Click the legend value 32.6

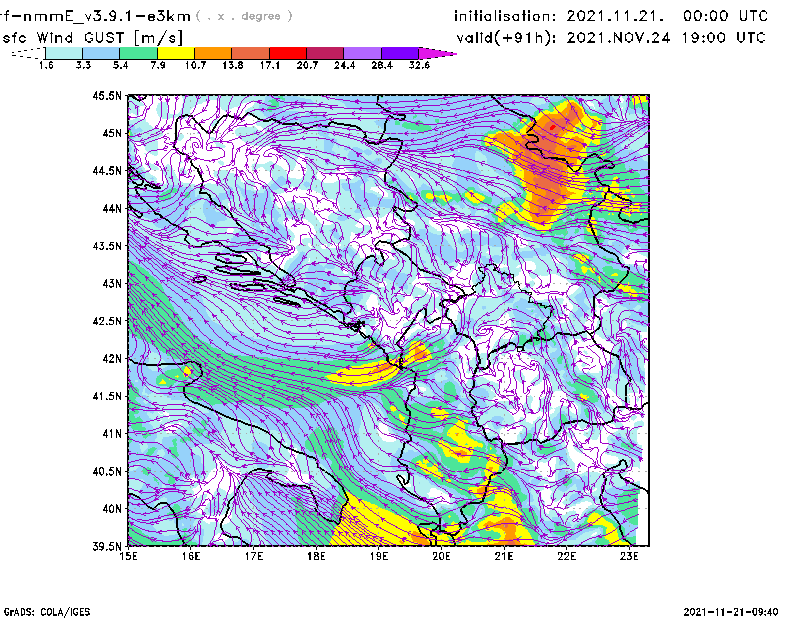pyautogui.click(x=419, y=65)
